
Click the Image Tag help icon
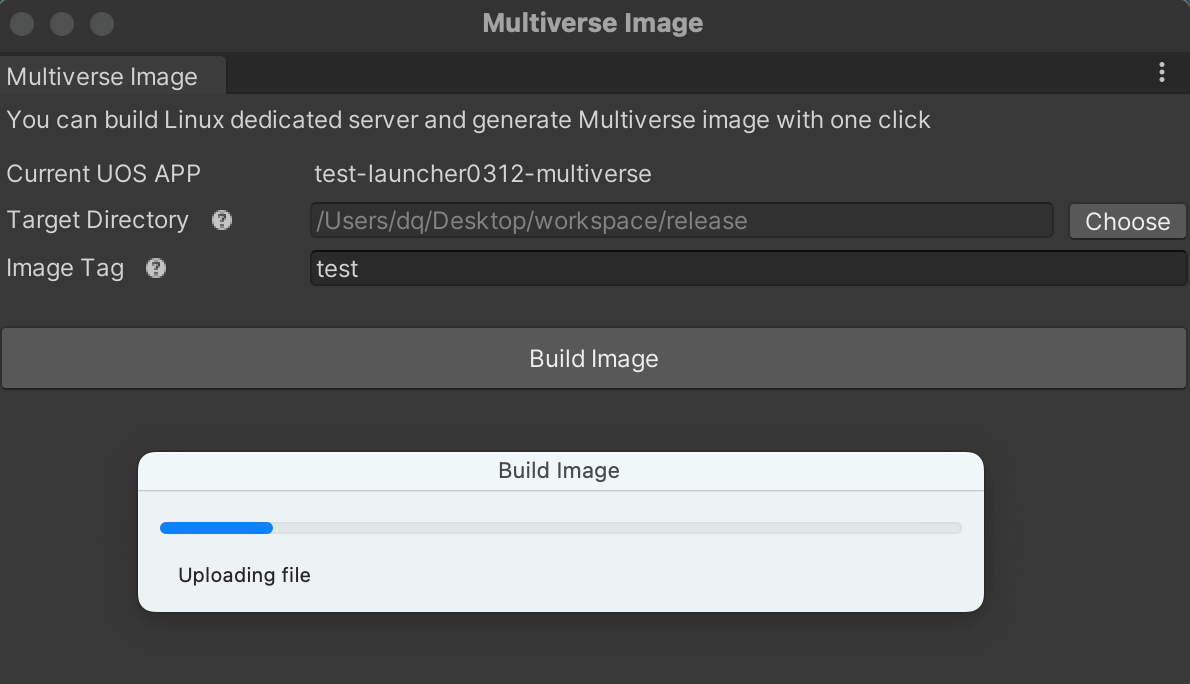tap(156, 268)
